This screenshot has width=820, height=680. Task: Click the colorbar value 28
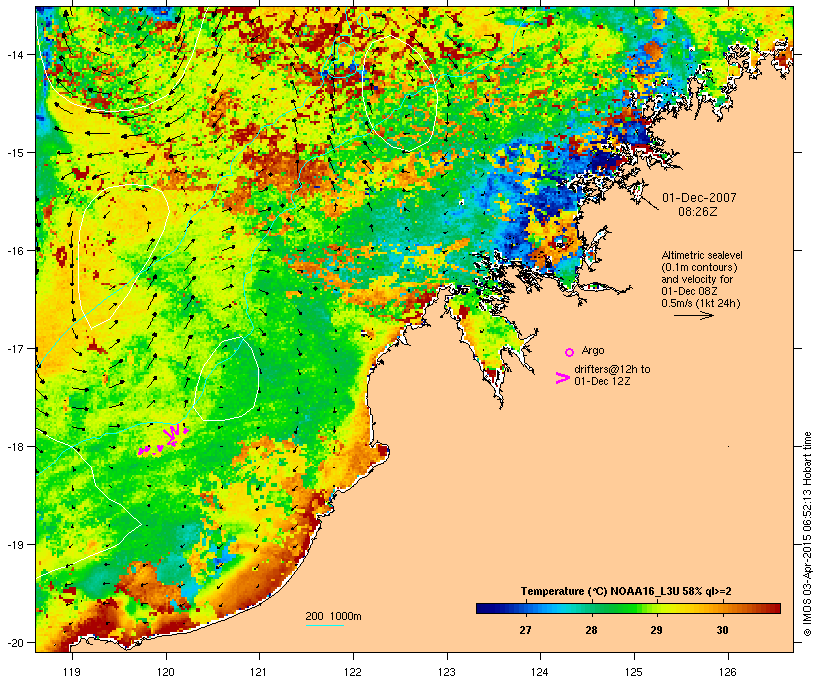pos(591,630)
